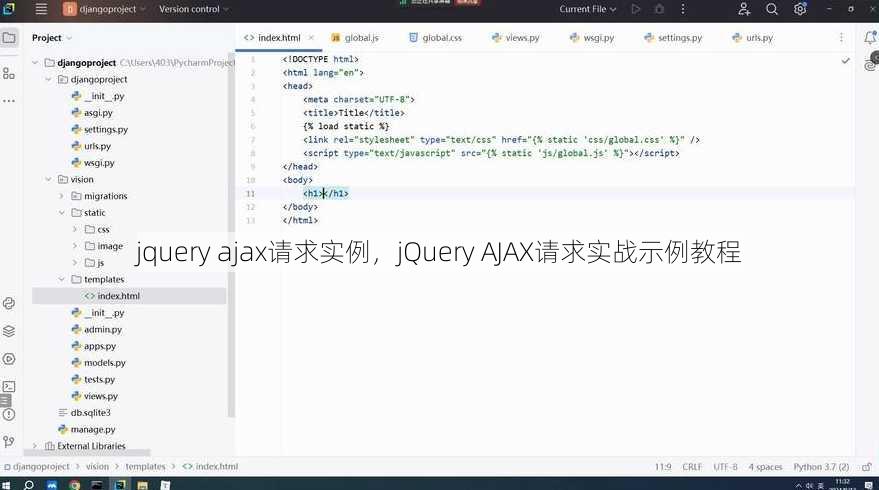Switch to the settings.py tab
This screenshot has width=879, height=490.
pos(673,38)
